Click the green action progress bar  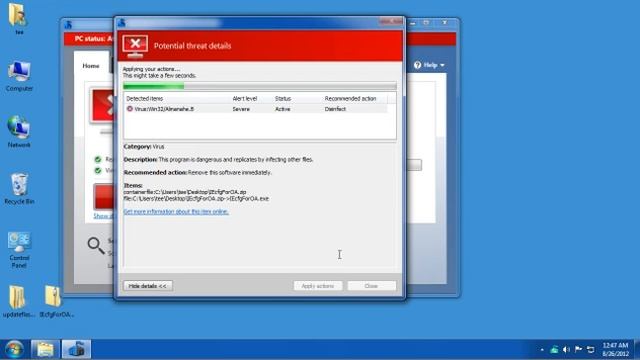click(260, 86)
